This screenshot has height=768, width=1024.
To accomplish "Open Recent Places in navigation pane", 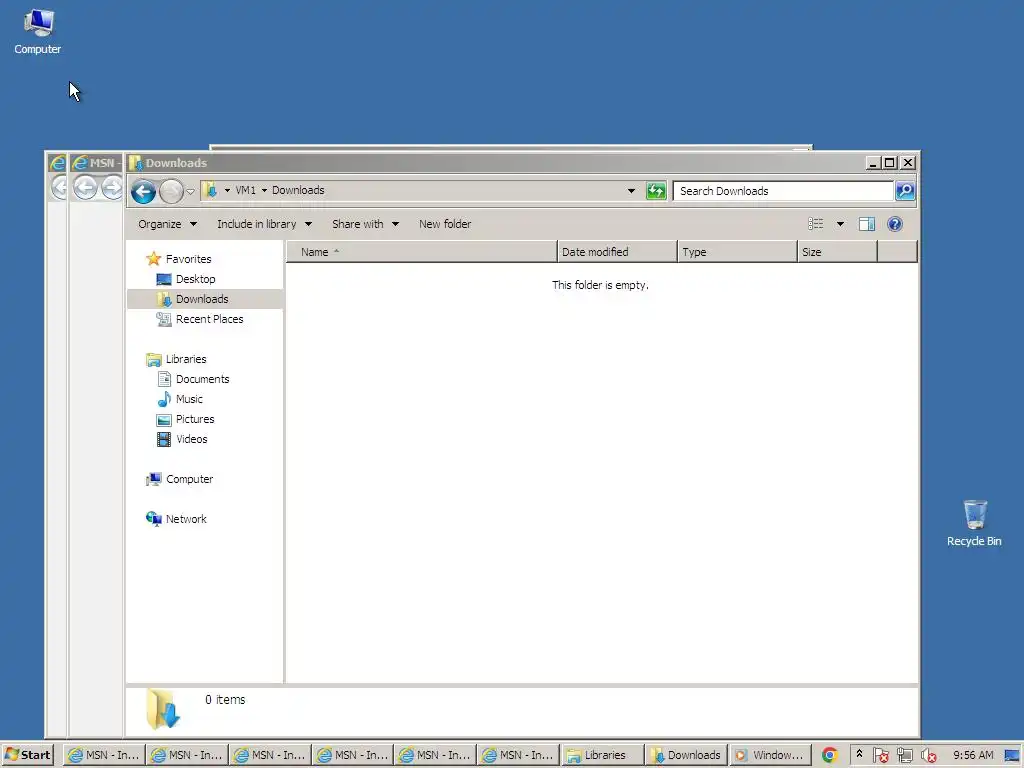I will 209,319.
